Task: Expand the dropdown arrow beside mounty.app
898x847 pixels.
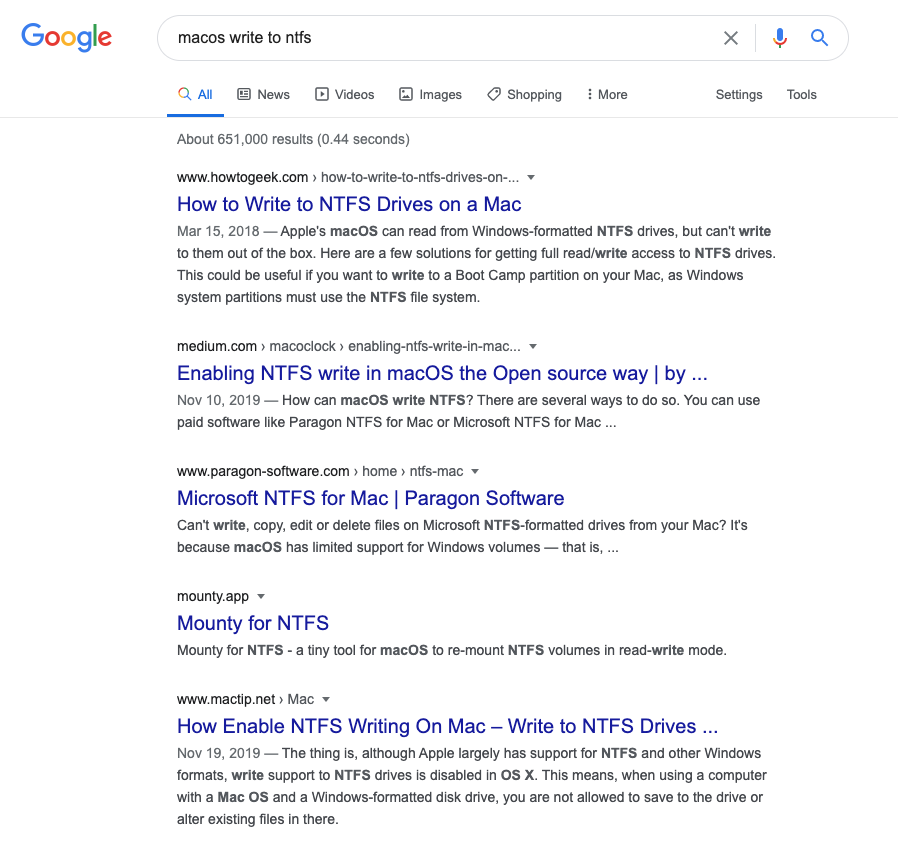Action: [x=261, y=596]
